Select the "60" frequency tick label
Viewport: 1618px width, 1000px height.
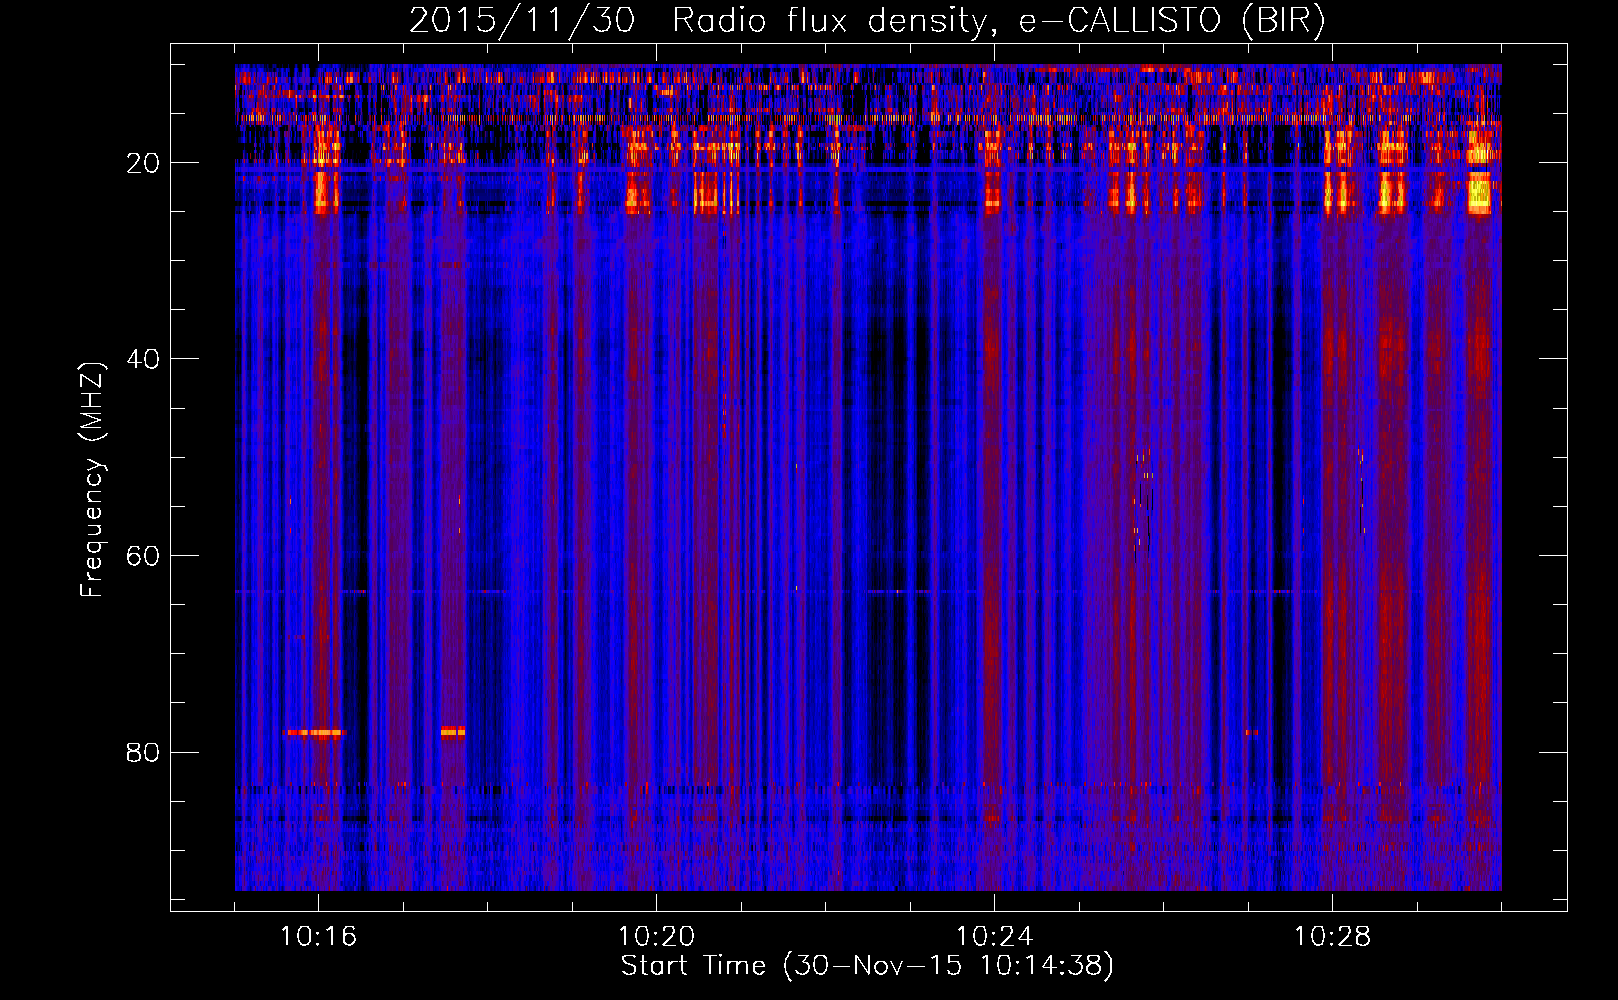[144, 556]
